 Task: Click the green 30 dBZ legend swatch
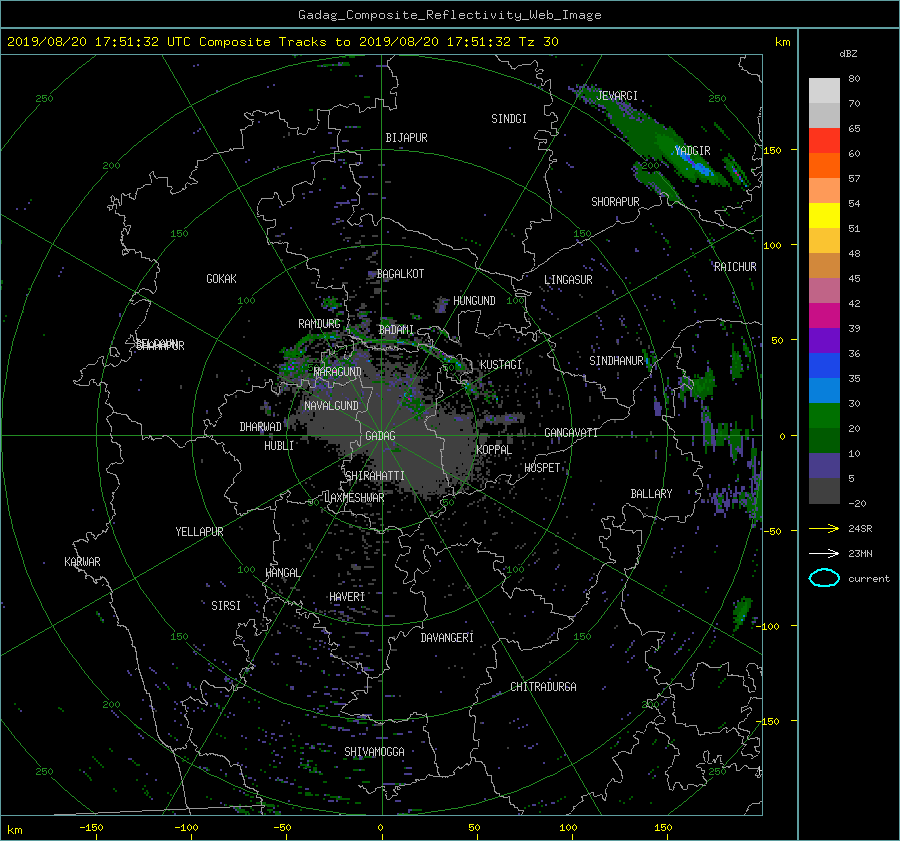[824, 415]
